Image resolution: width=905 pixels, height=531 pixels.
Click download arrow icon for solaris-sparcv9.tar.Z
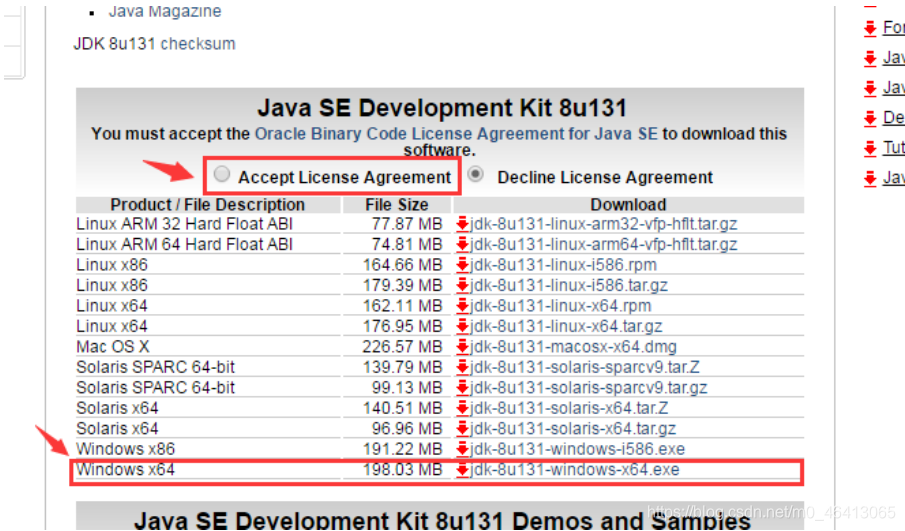(x=462, y=368)
